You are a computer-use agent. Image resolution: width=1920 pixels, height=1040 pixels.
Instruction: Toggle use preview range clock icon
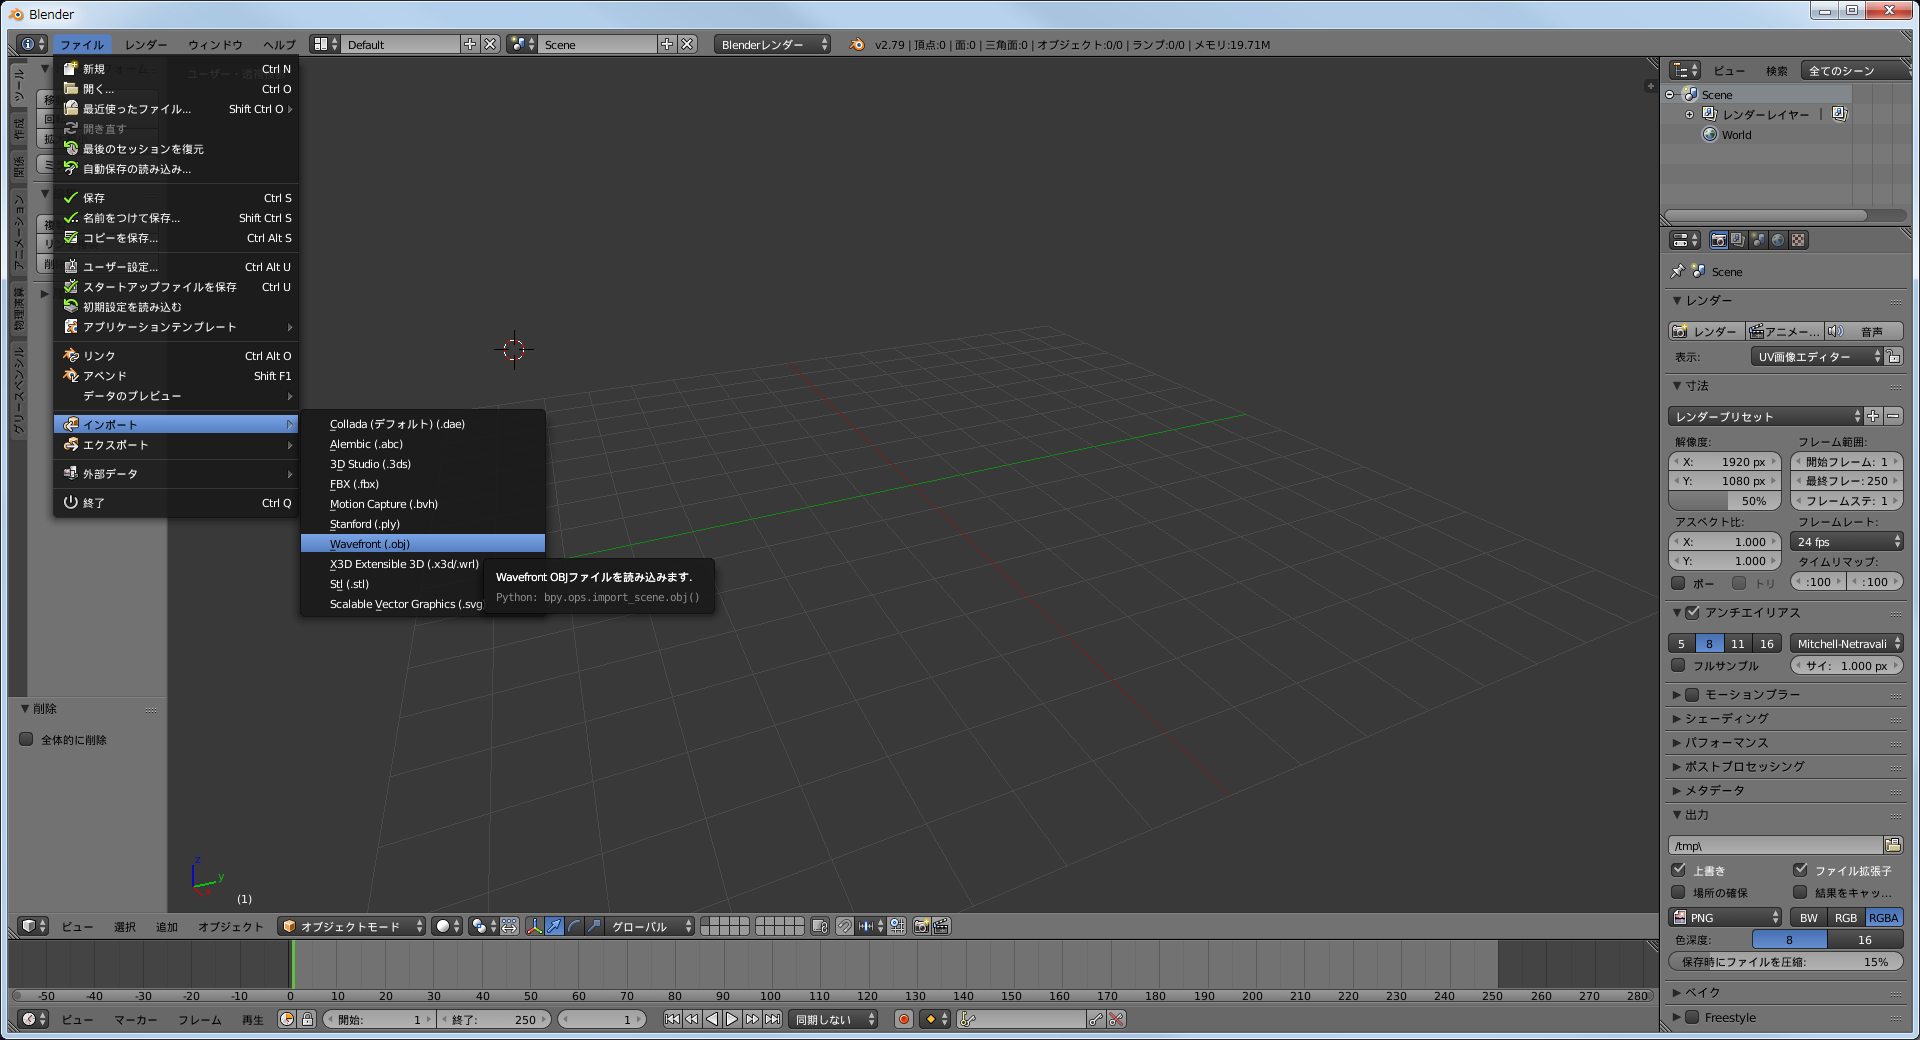click(x=287, y=1019)
